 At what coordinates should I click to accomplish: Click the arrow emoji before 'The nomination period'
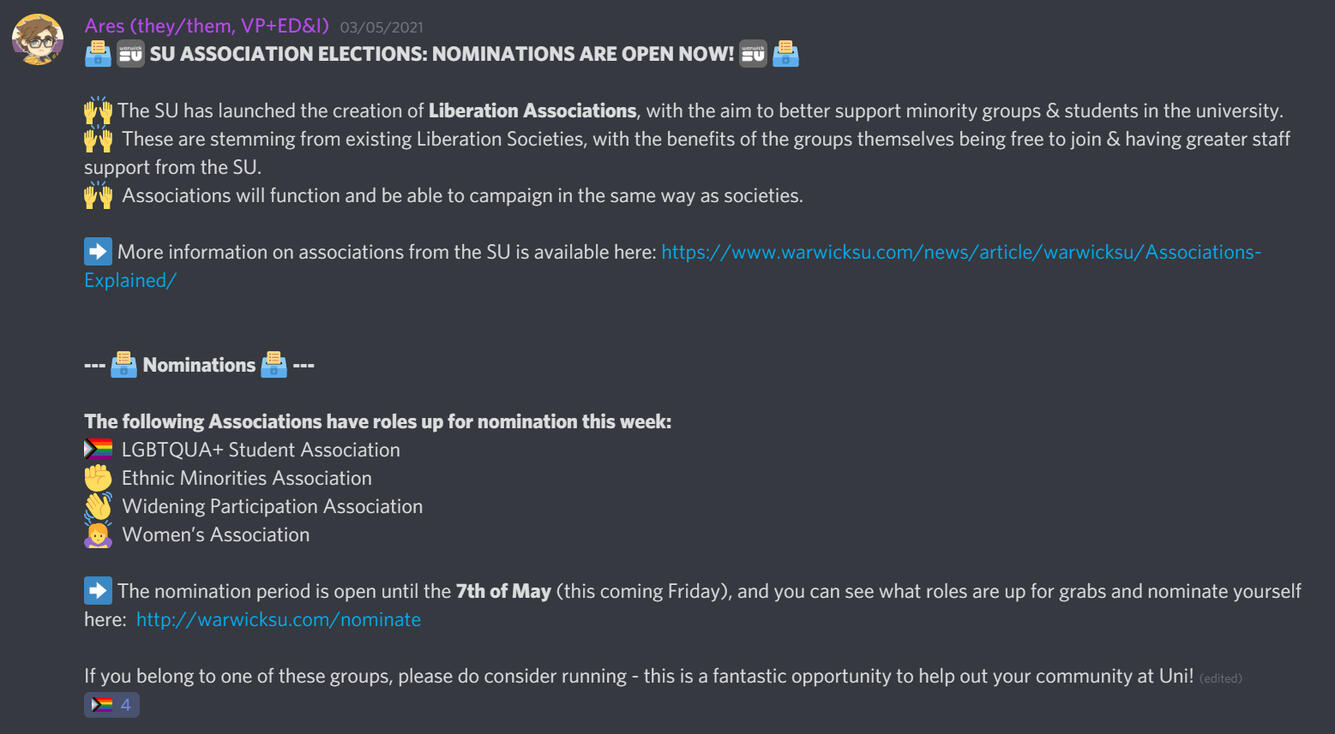click(98, 591)
